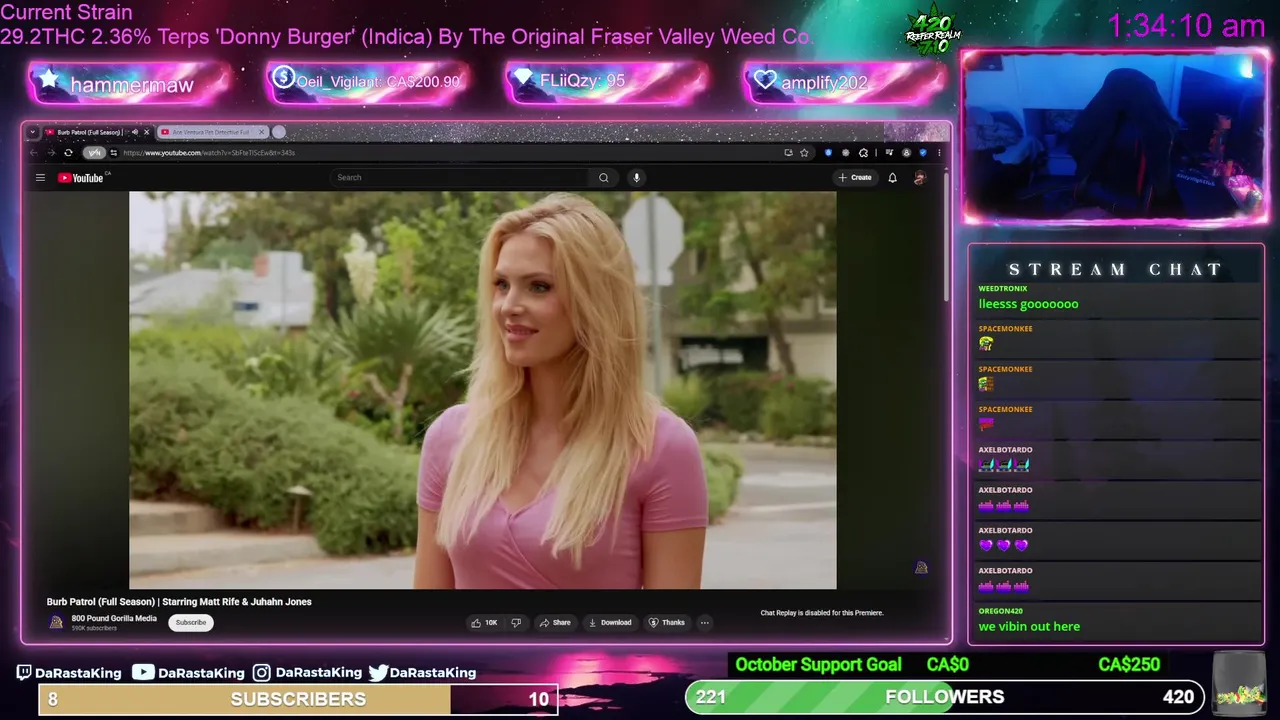Open the YouTube account avatar menu
This screenshot has height=720, width=1280.
919,178
